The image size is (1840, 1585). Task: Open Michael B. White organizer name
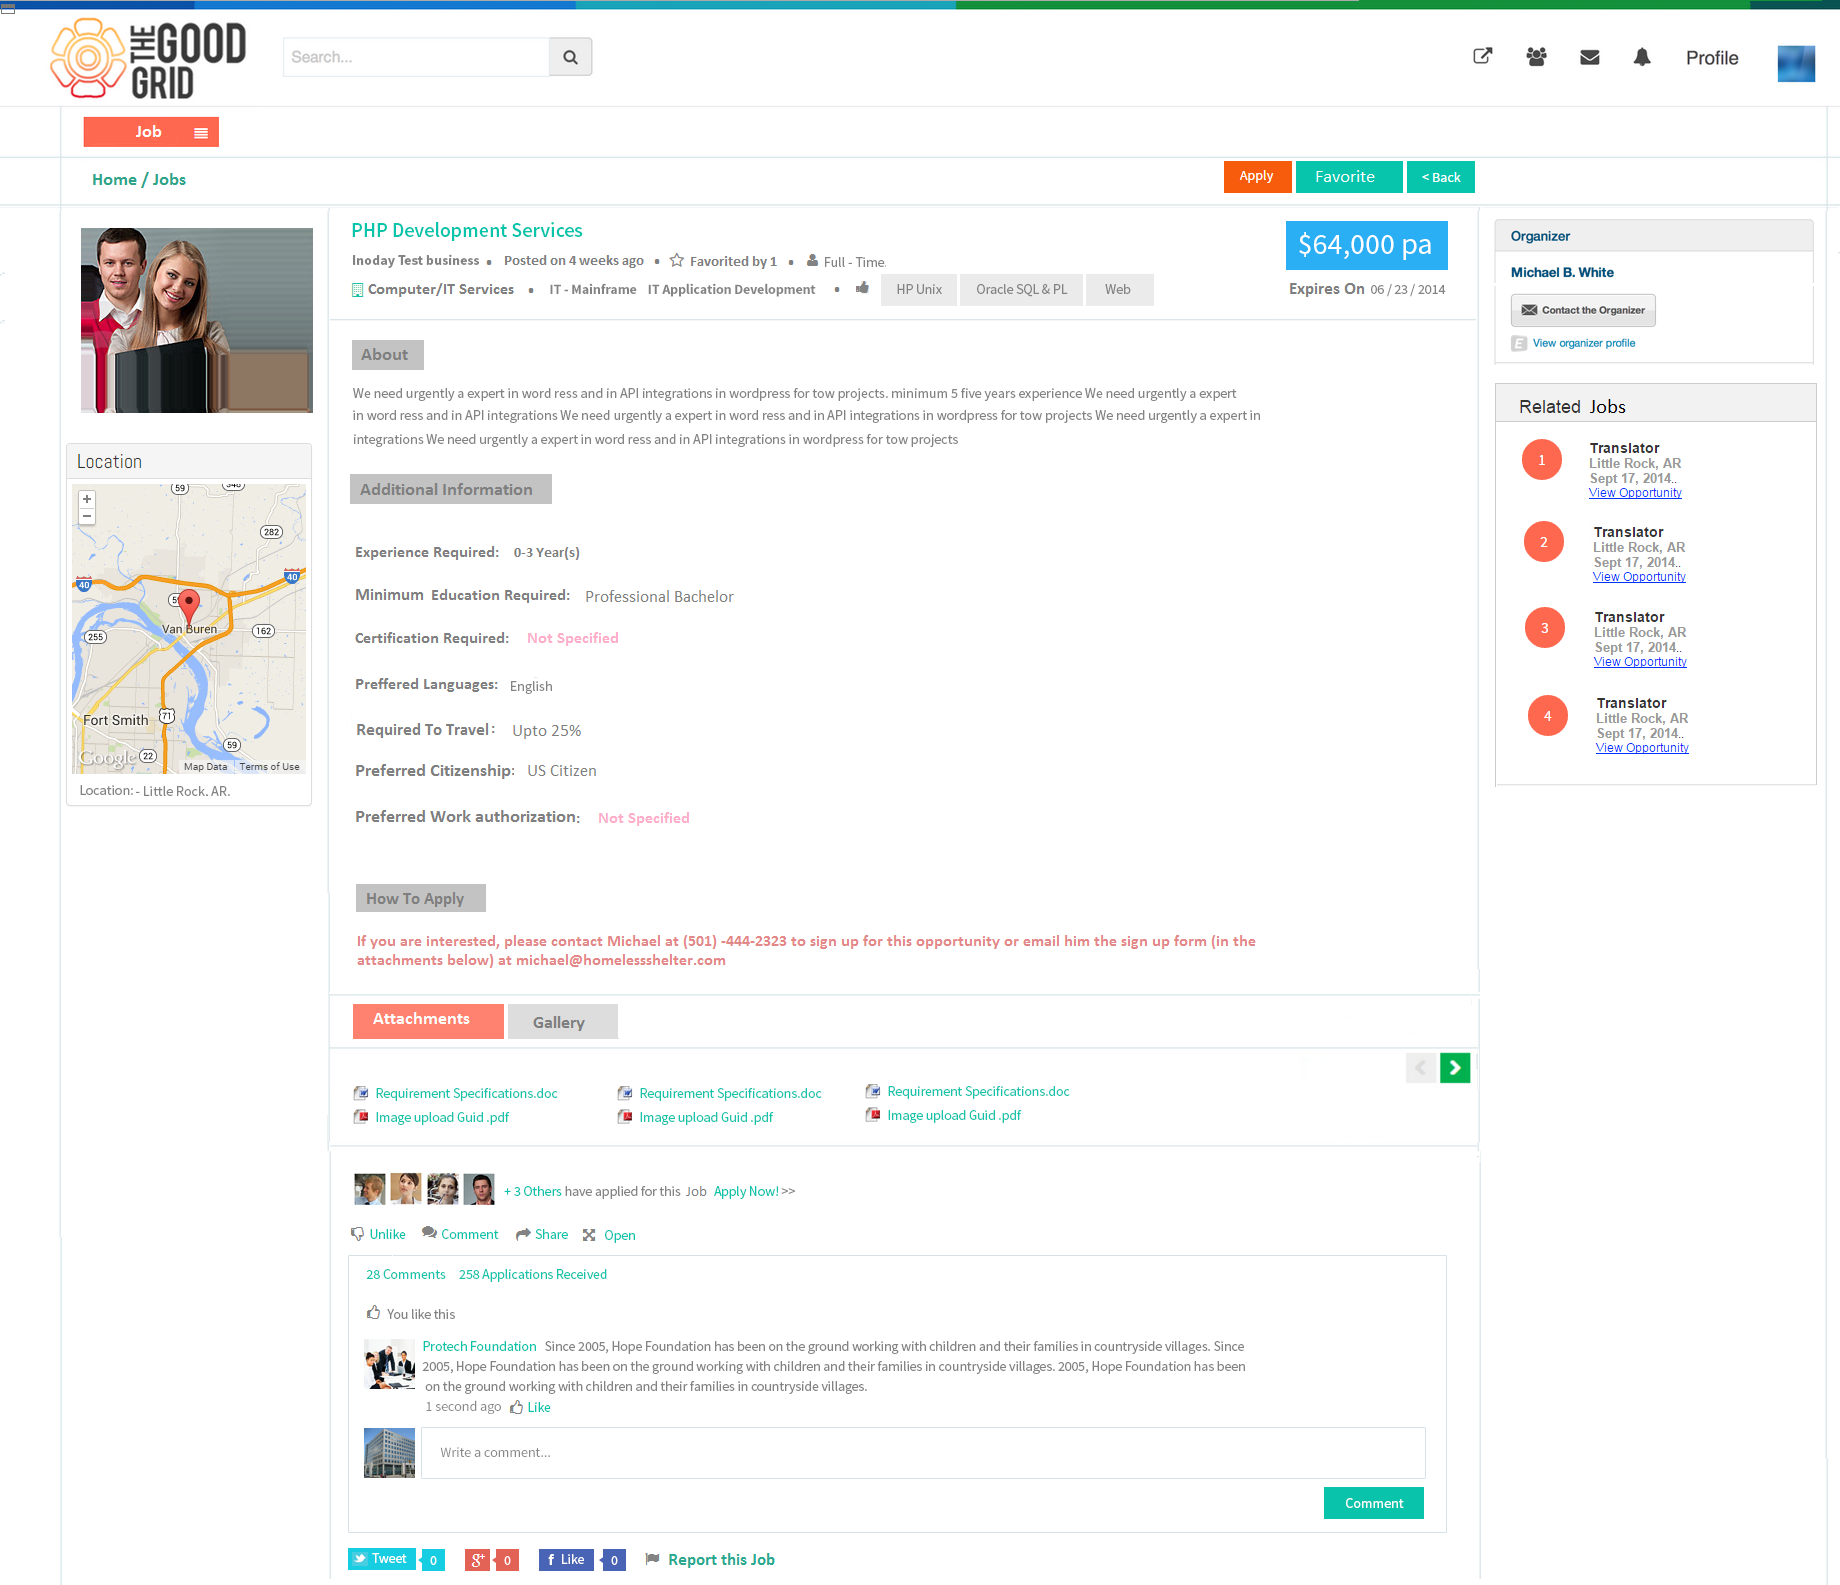(x=1562, y=273)
